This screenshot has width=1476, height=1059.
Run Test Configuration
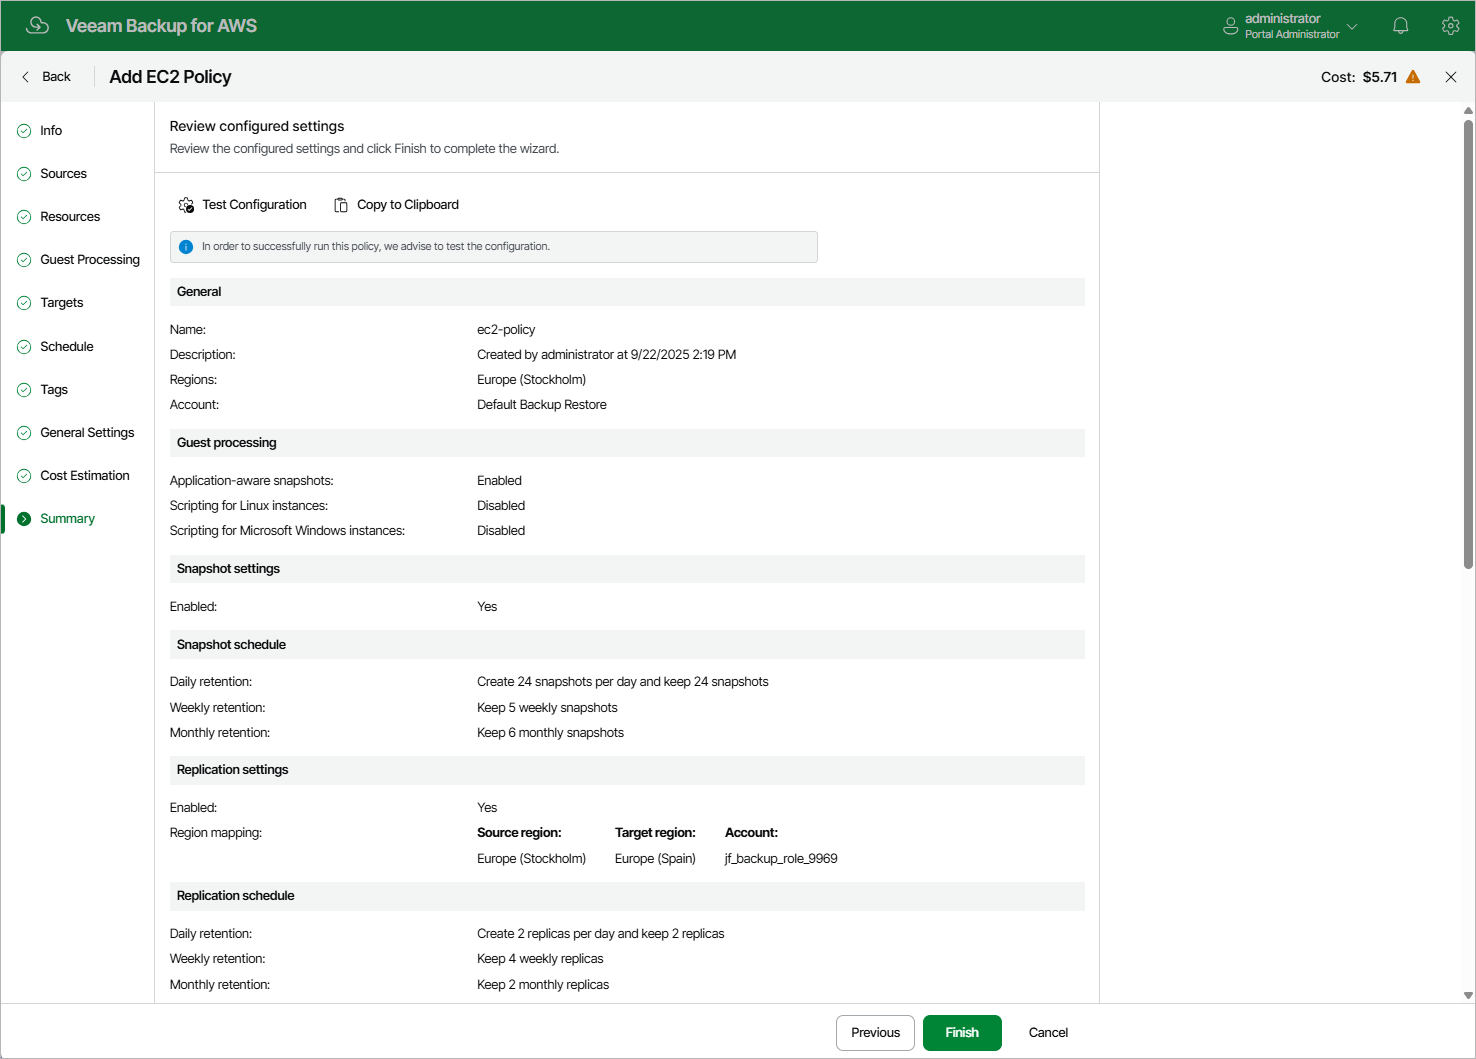pos(243,205)
